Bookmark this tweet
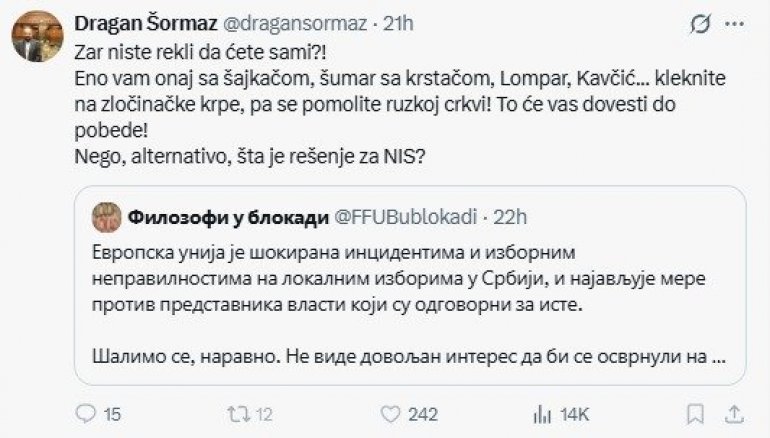This screenshot has height=438, width=770. [x=689, y=413]
